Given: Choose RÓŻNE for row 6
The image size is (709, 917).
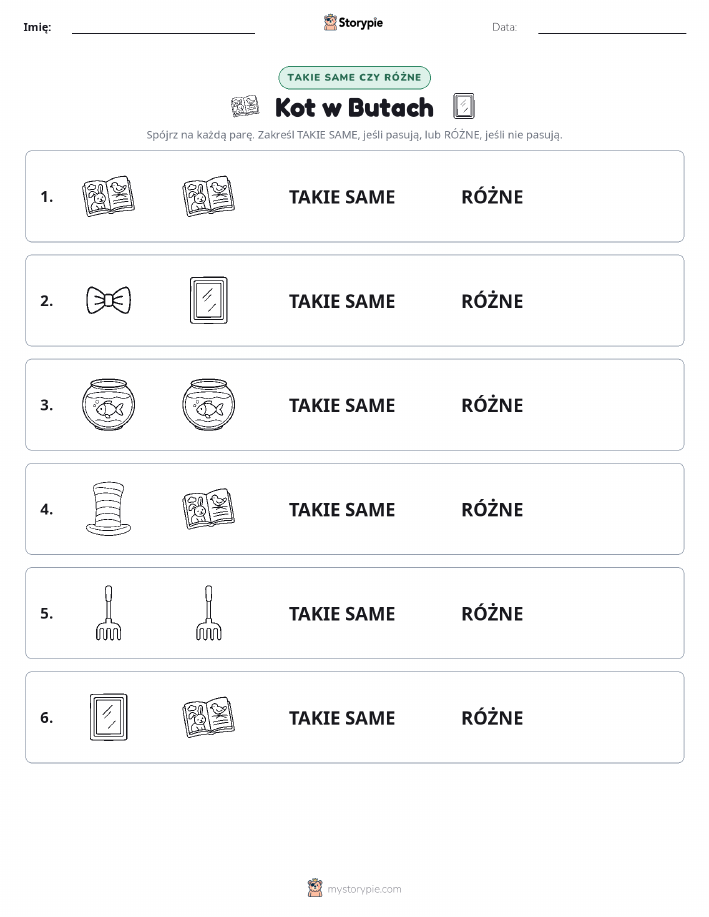Looking at the screenshot, I should (493, 717).
